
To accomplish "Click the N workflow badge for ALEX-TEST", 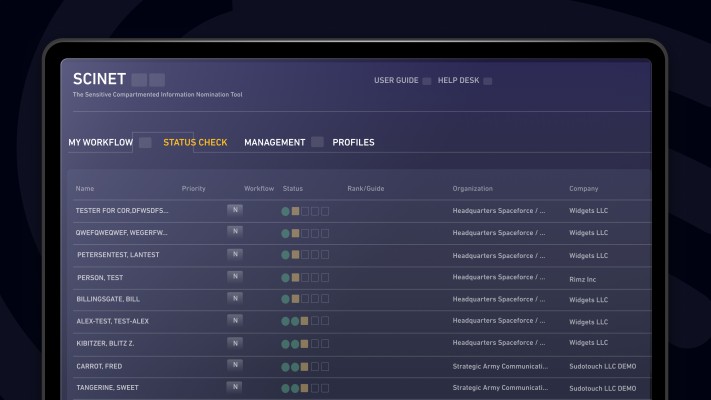I will [235, 320].
